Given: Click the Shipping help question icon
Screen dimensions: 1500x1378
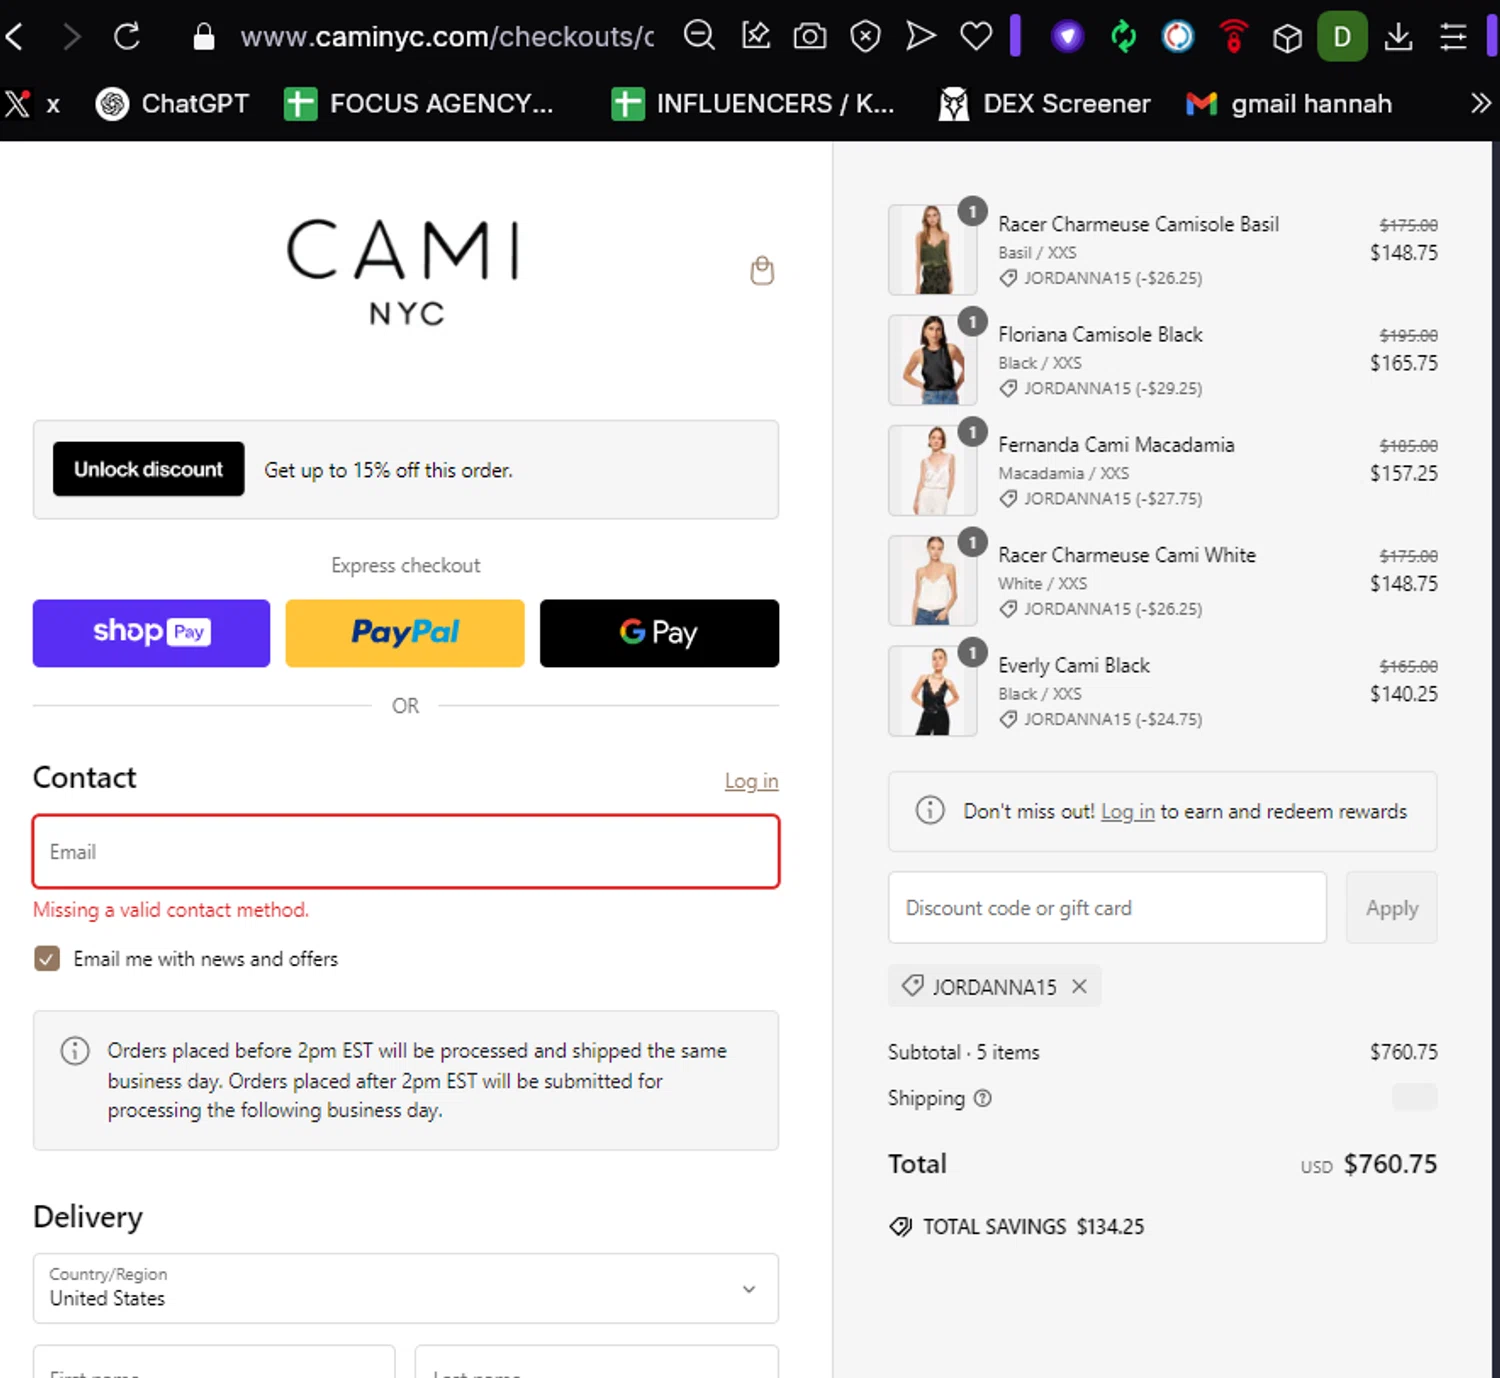Looking at the screenshot, I should [983, 1098].
